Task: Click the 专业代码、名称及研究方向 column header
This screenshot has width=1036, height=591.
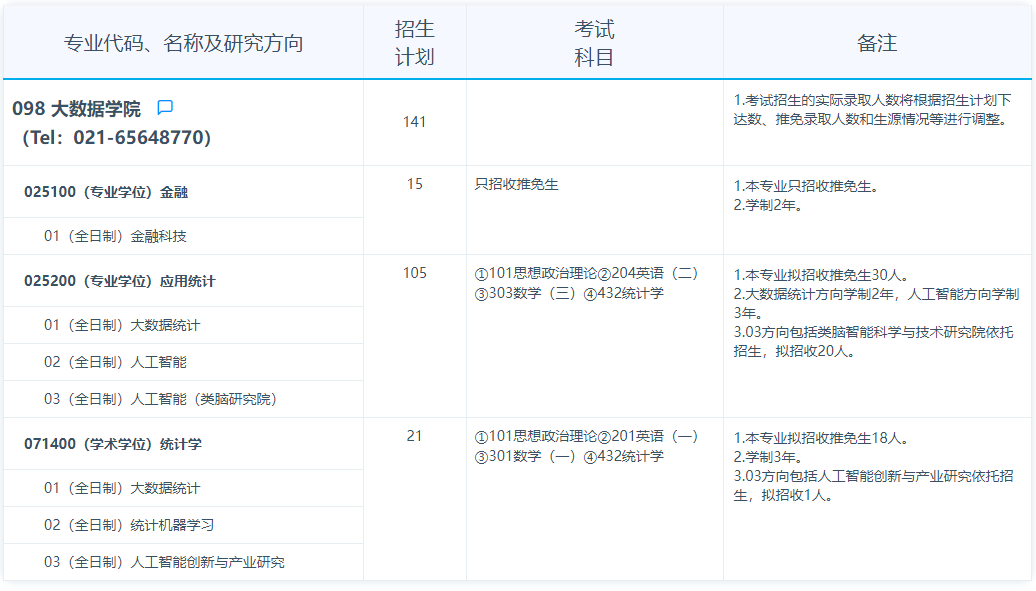Action: tap(183, 43)
